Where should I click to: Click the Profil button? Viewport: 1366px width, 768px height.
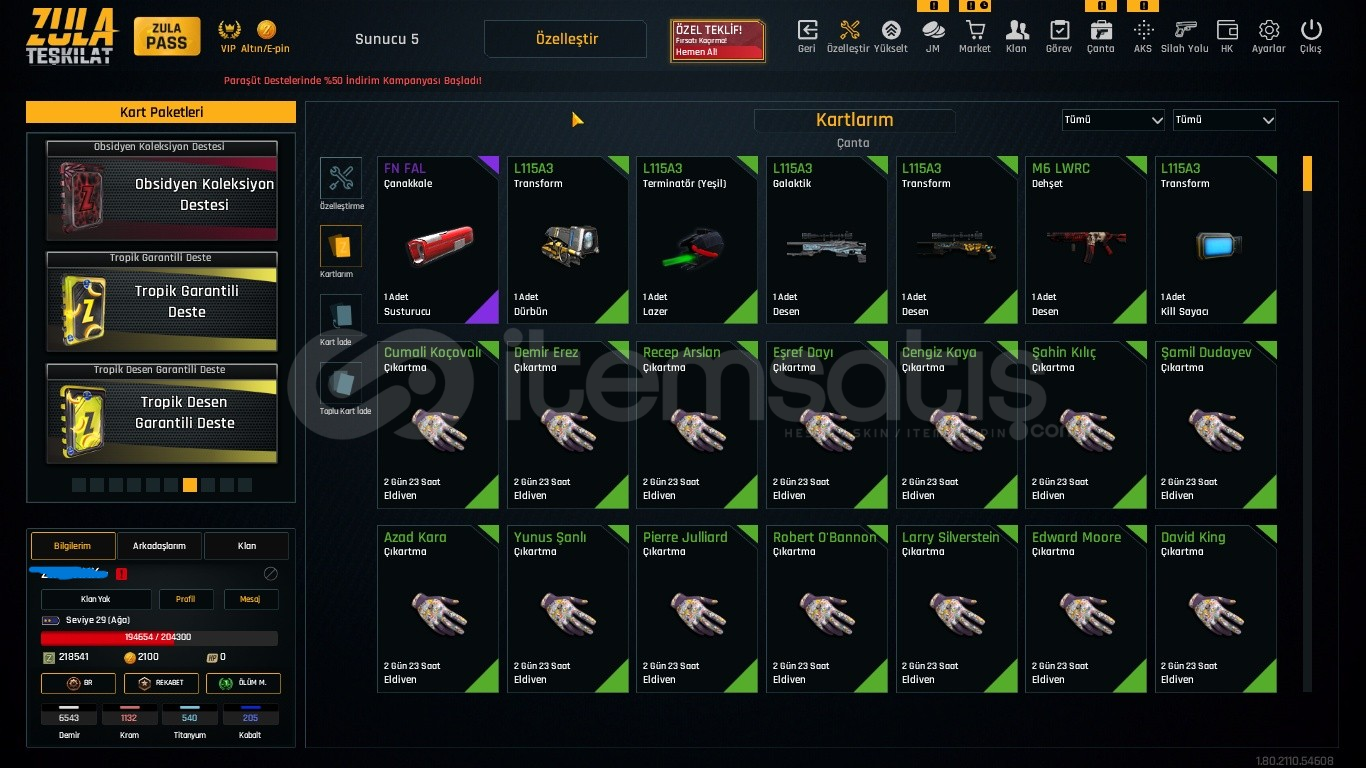coord(186,600)
